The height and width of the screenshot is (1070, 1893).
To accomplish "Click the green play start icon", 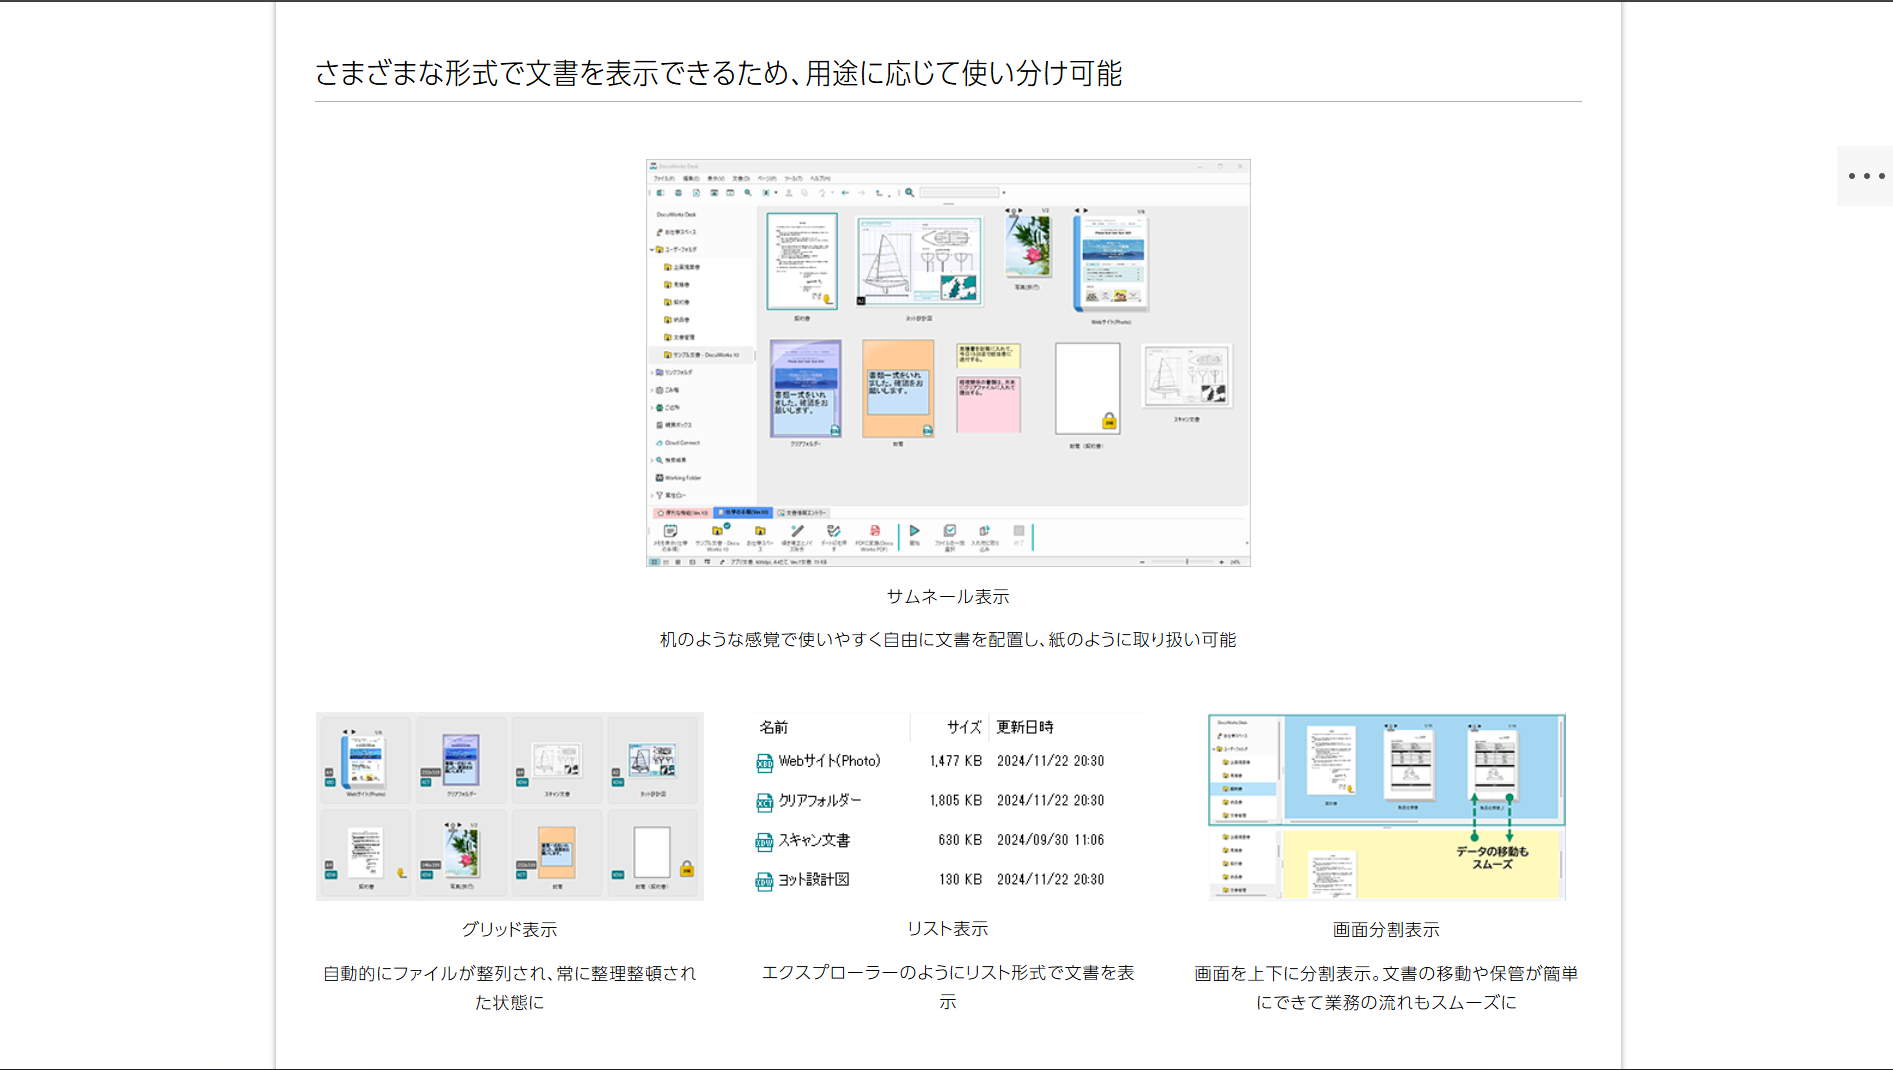I will [914, 531].
